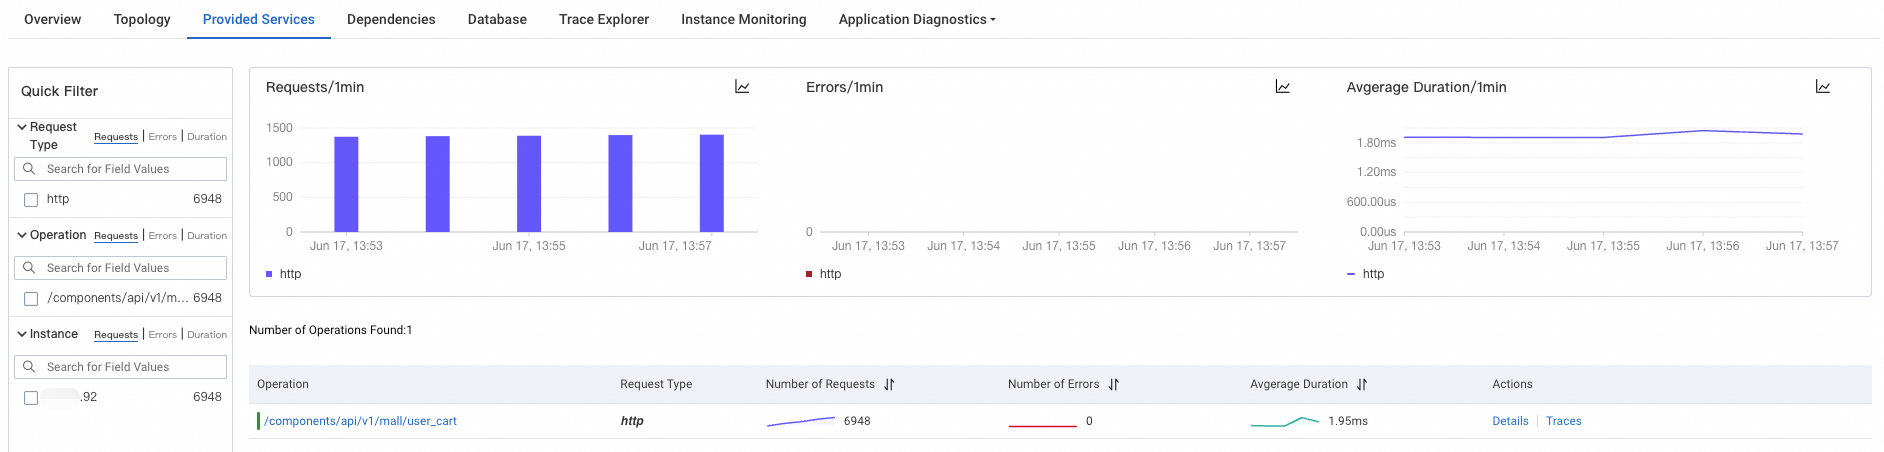
Task: Sort by Number of Requests column
Action: click(x=889, y=384)
